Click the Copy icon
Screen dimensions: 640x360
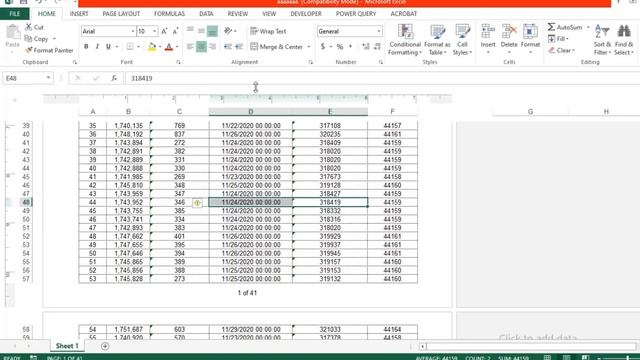(x=28, y=39)
